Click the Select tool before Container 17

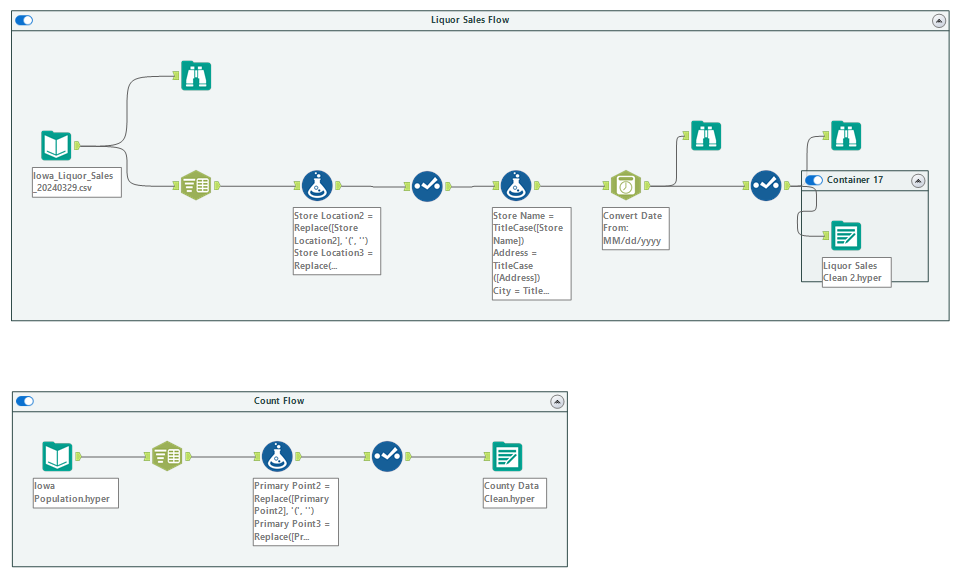coord(766,186)
